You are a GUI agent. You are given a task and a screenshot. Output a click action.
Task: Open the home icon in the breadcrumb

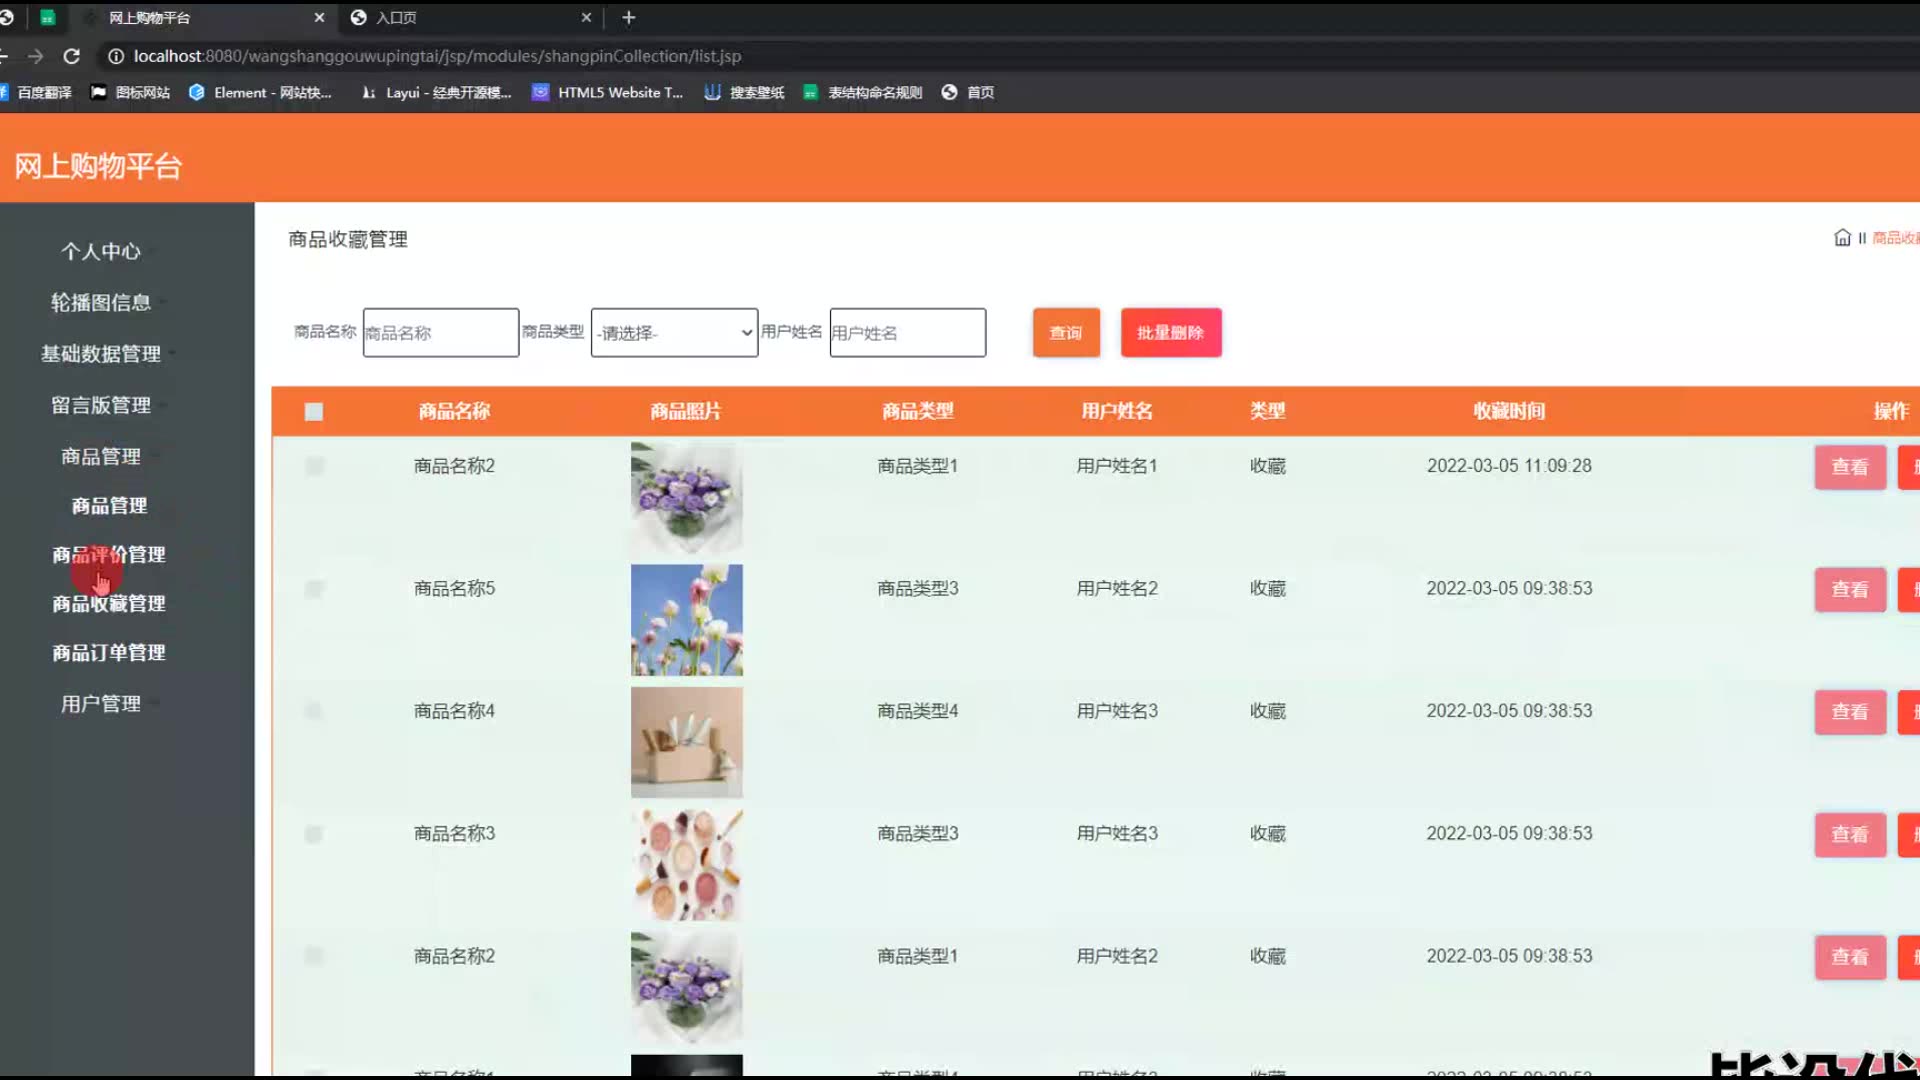click(1842, 237)
